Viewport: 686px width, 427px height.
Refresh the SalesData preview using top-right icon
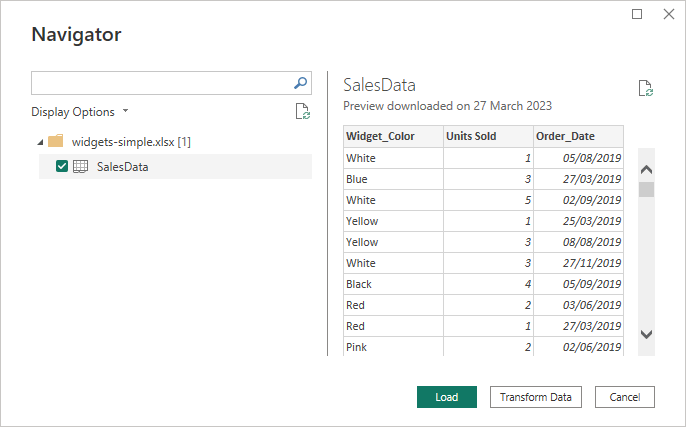pyautogui.click(x=646, y=89)
